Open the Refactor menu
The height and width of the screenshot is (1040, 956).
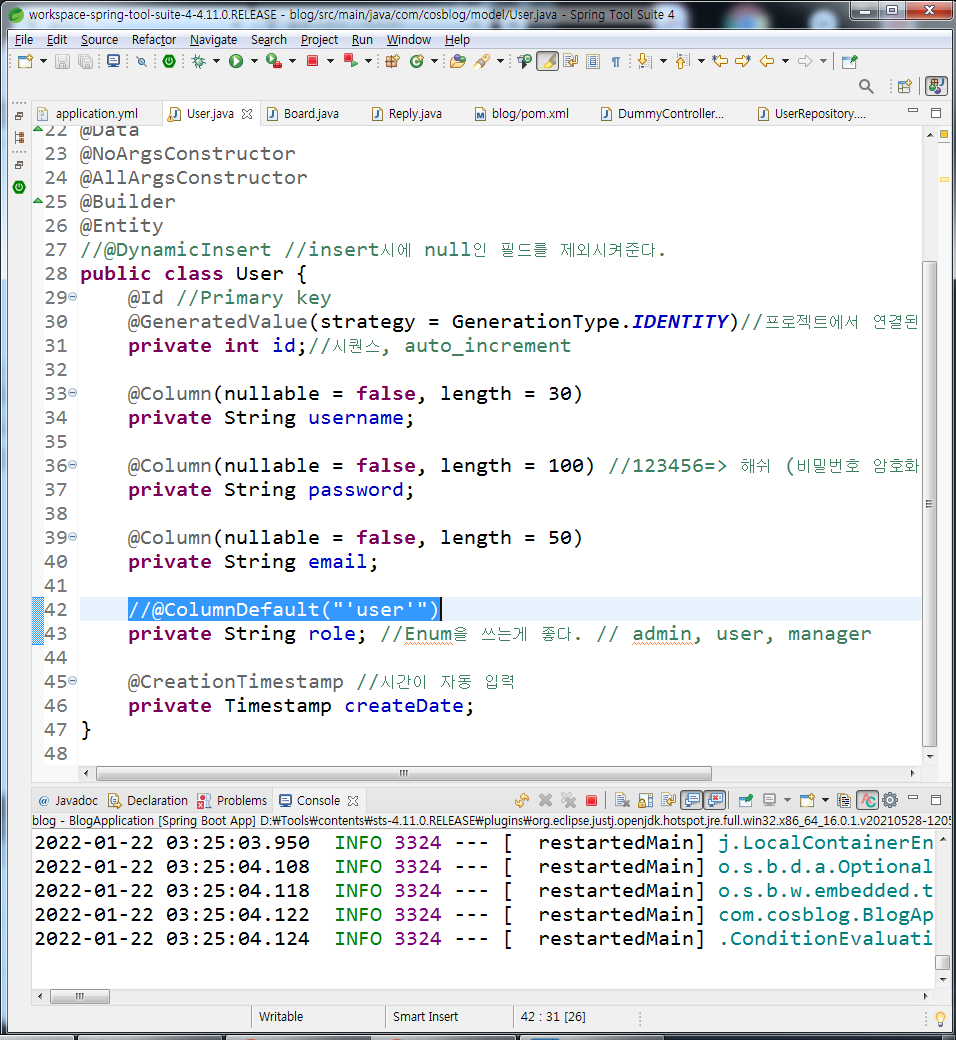point(154,40)
